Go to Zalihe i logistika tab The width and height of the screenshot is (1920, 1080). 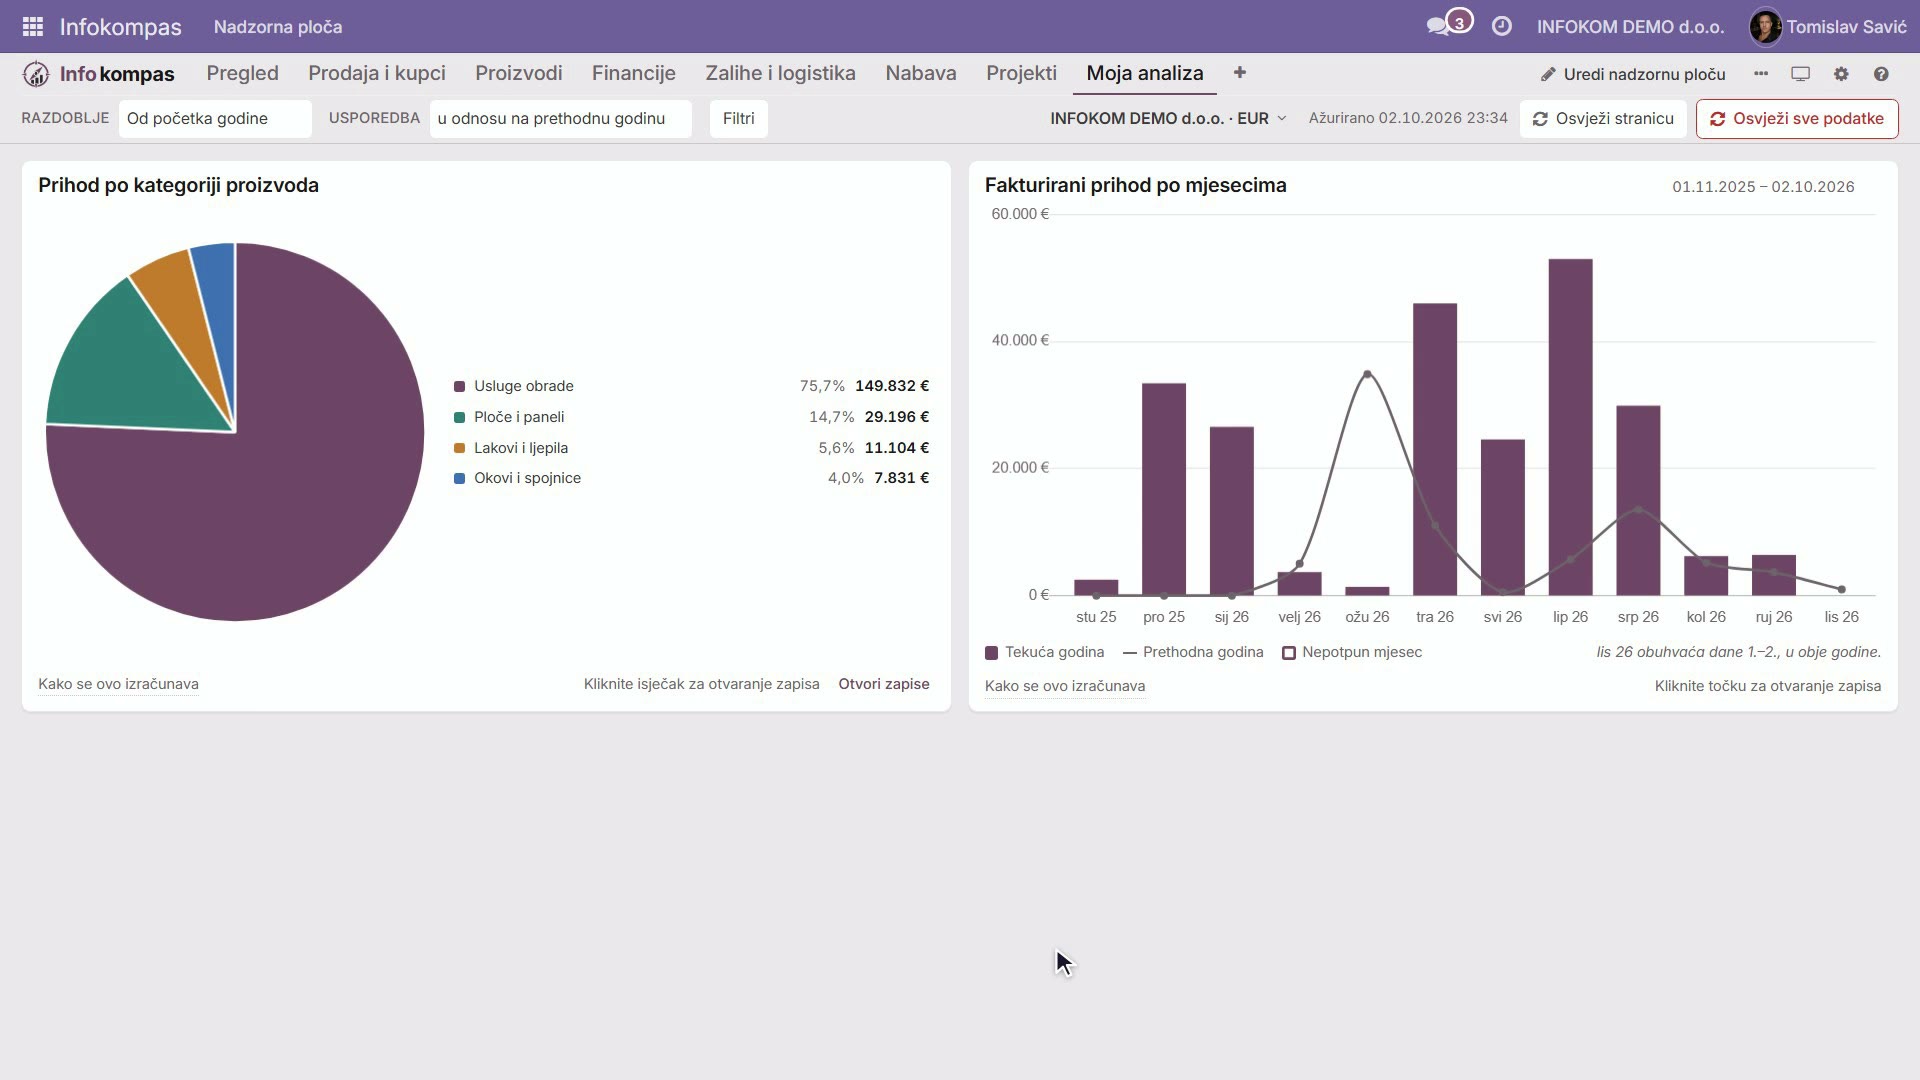tap(780, 73)
